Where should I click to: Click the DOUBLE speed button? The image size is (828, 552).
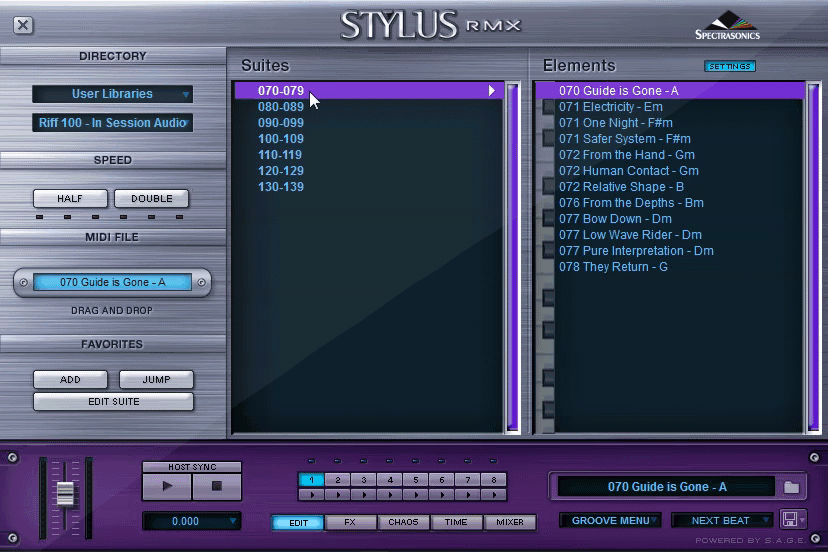coord(152,199)
